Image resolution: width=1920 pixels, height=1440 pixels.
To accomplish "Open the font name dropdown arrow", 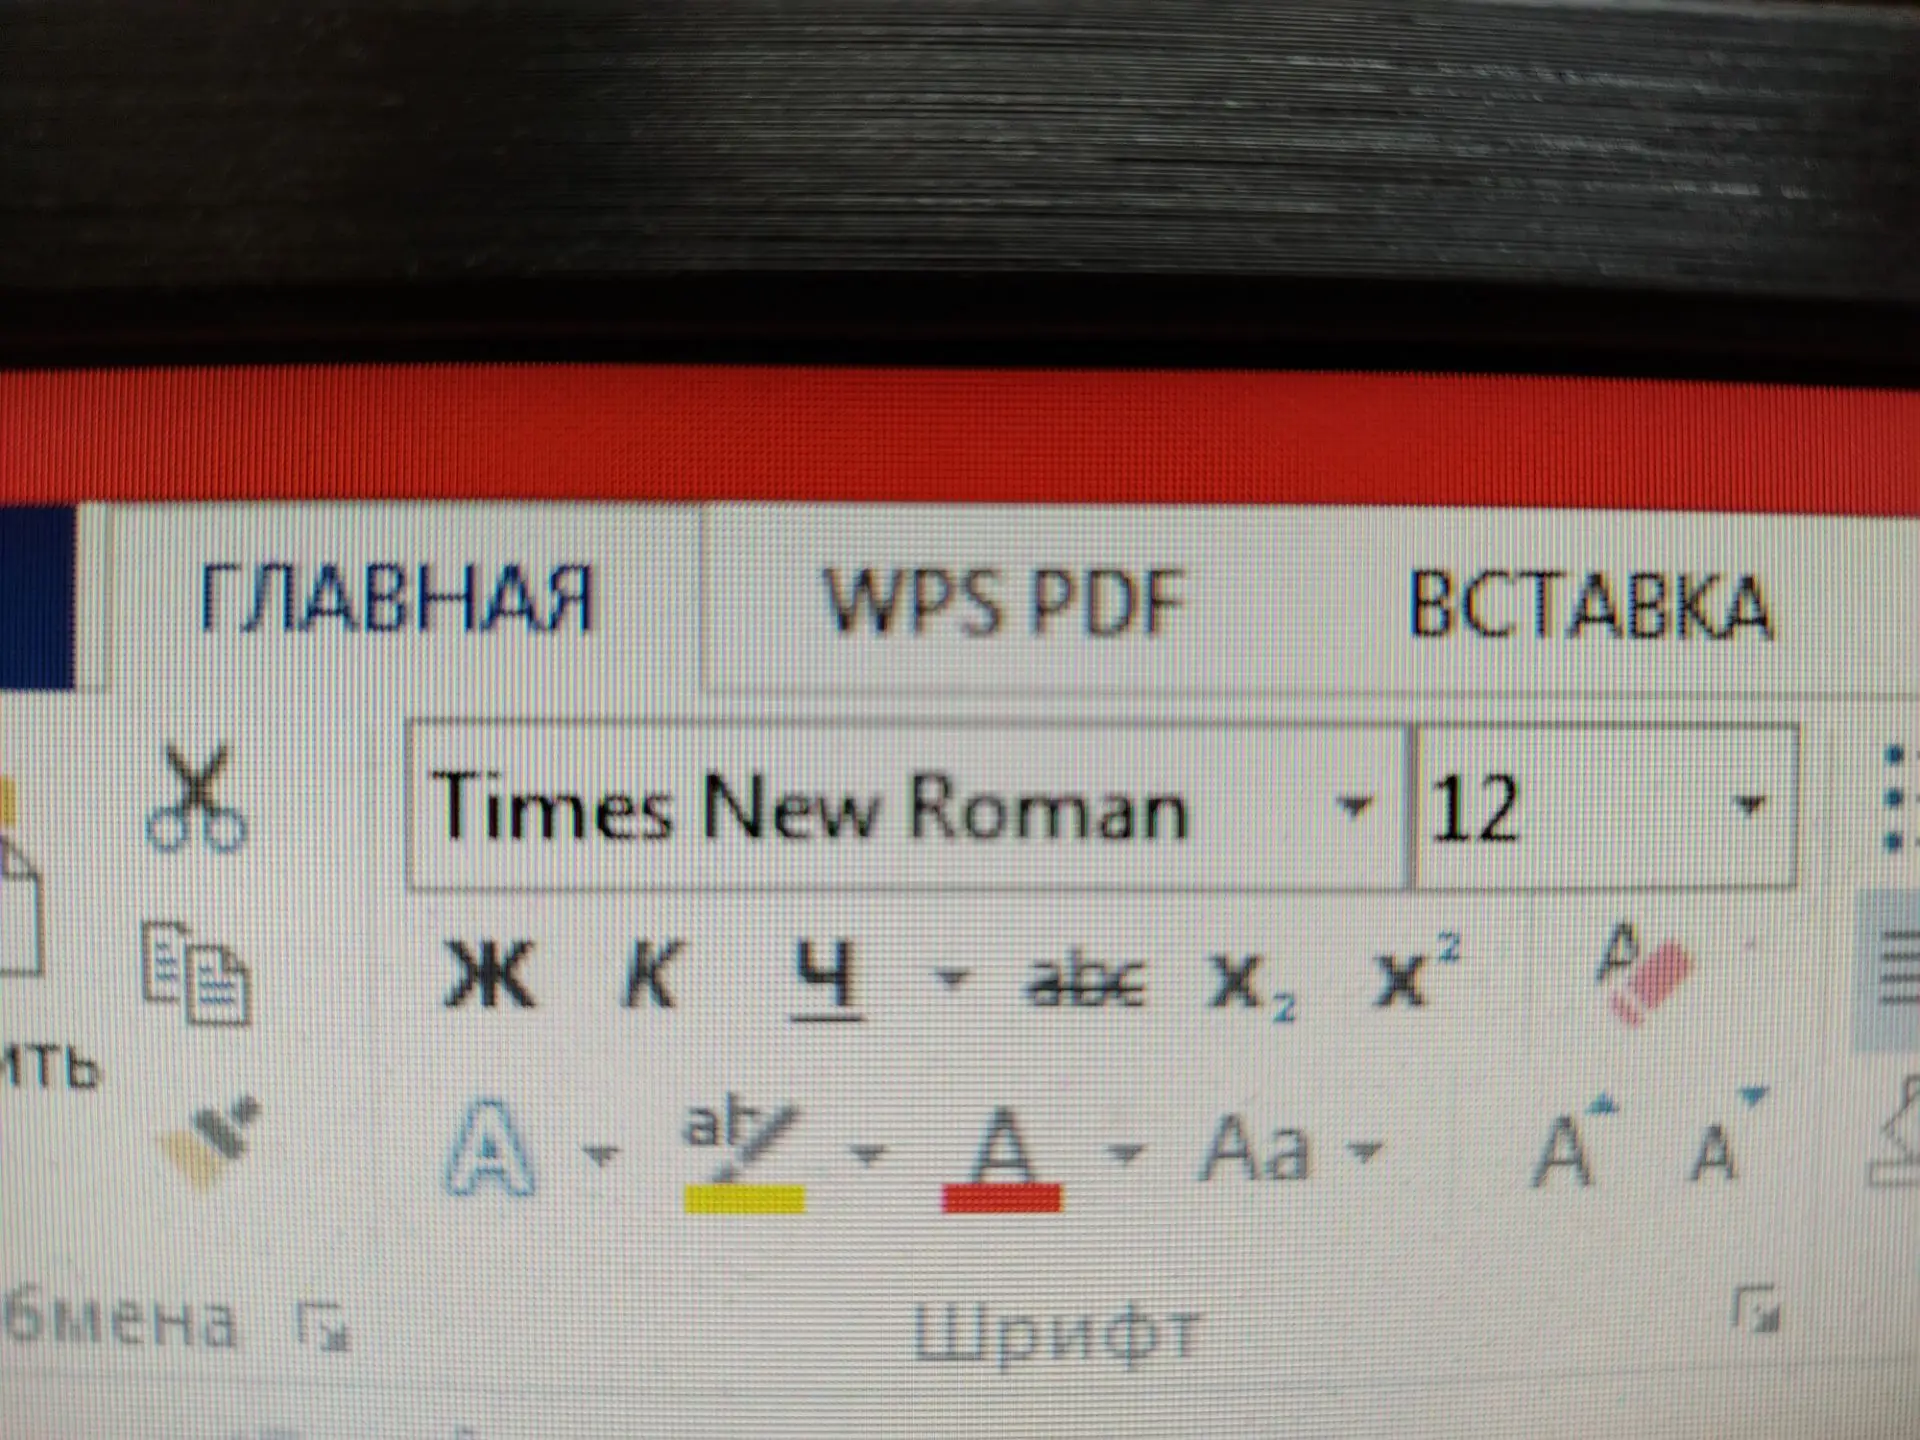I will click(x=1354, y=805).
